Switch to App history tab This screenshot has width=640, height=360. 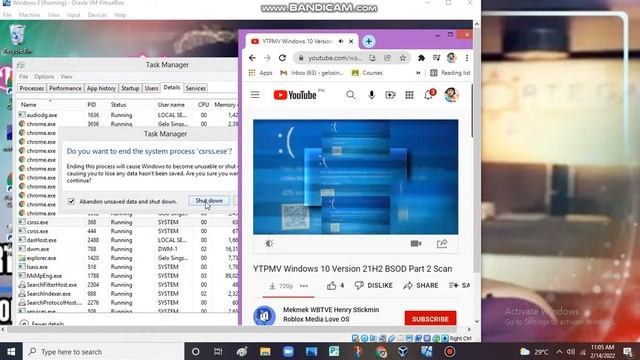click(x=101, y=88)
